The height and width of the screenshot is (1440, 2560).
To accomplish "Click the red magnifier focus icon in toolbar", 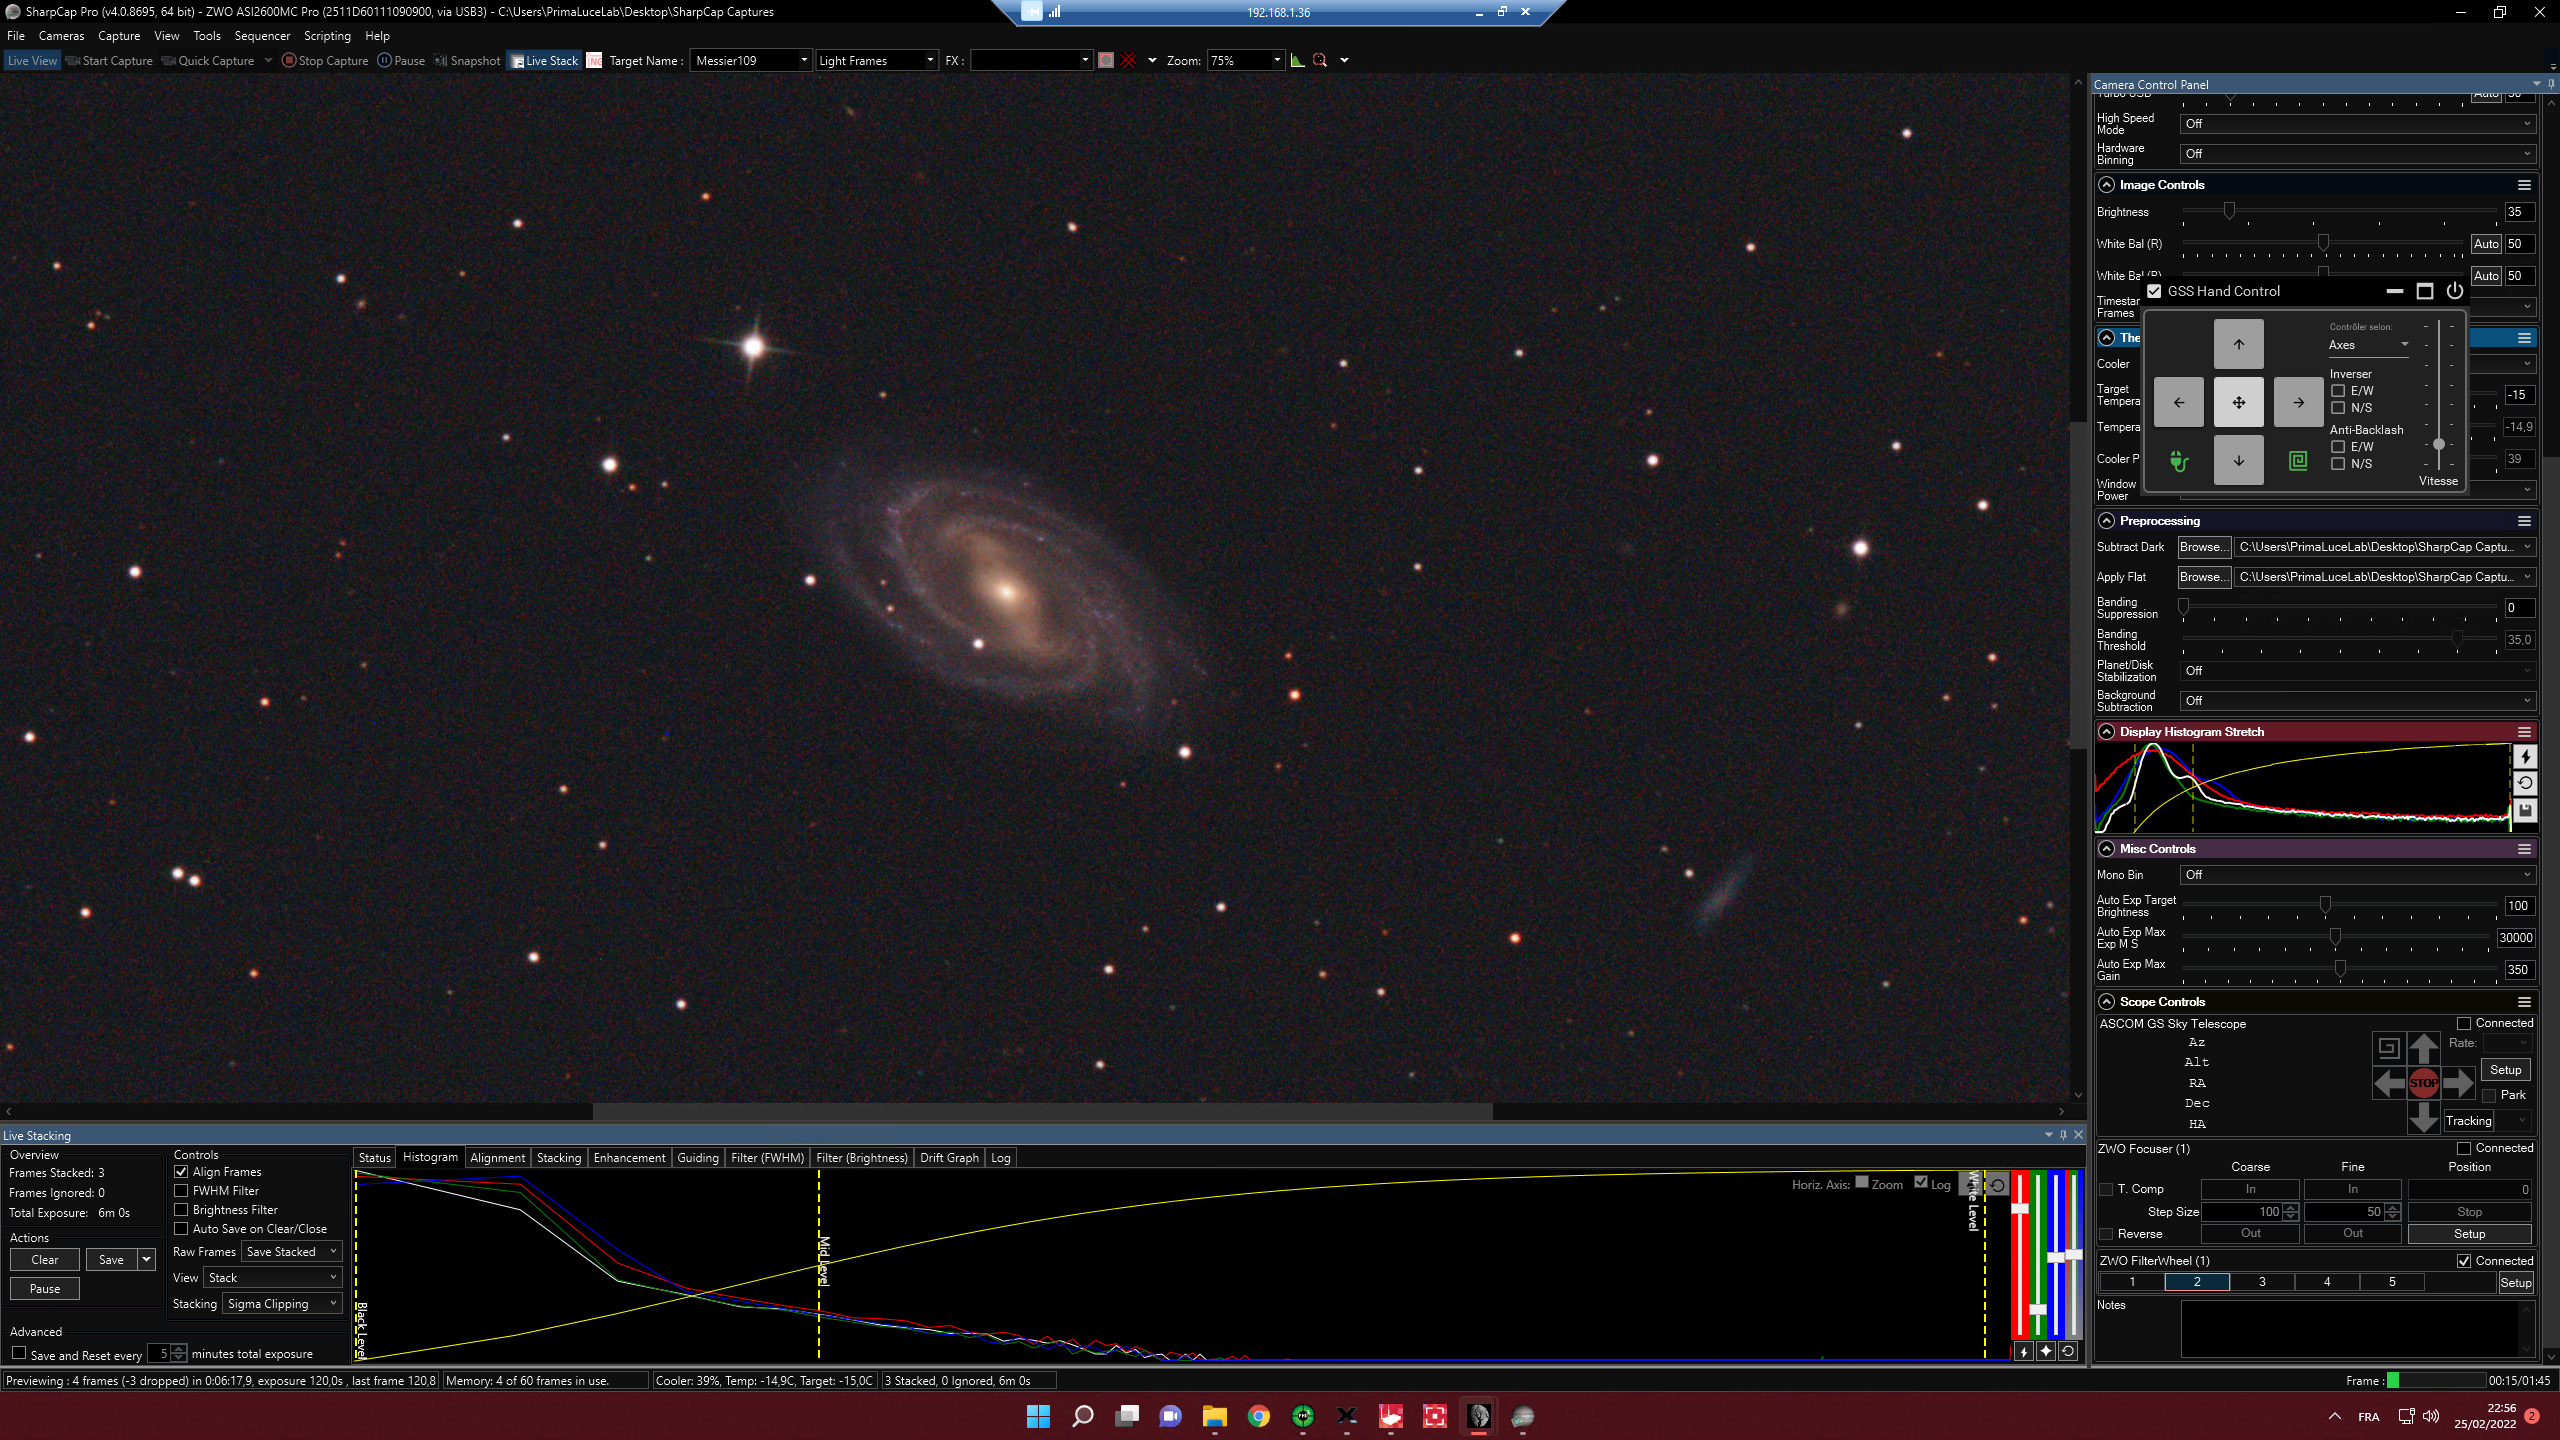I will click(1320, 60).
